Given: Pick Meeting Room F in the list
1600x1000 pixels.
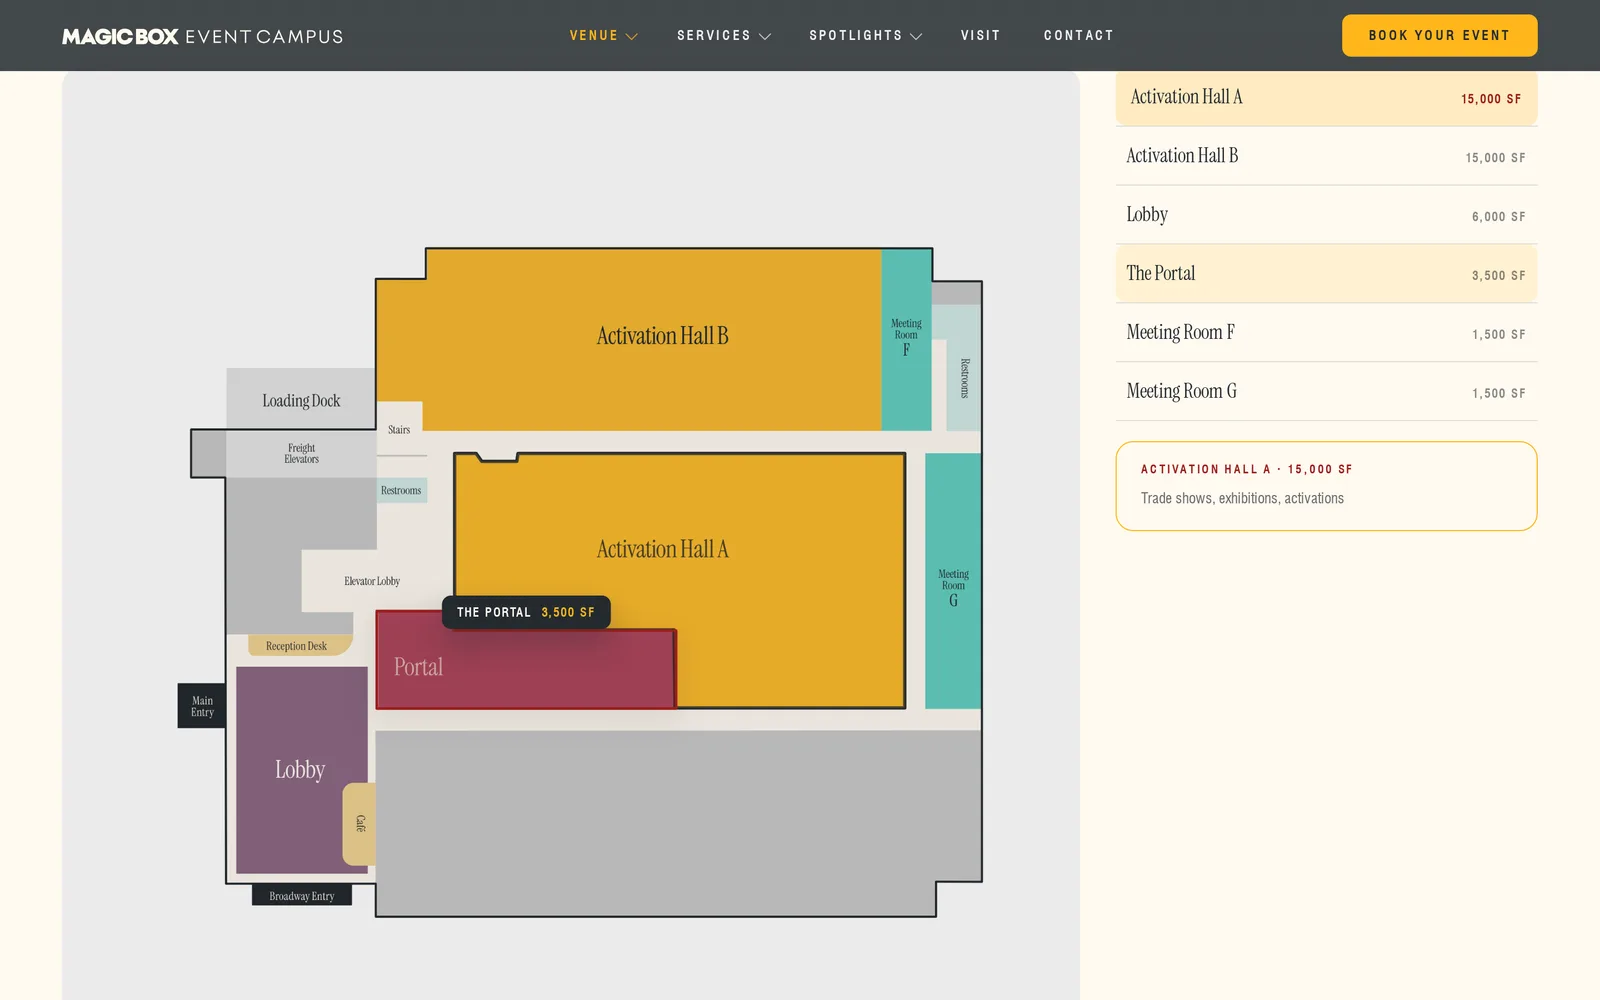Looking at the screenshot, I should click(1326, 333).
